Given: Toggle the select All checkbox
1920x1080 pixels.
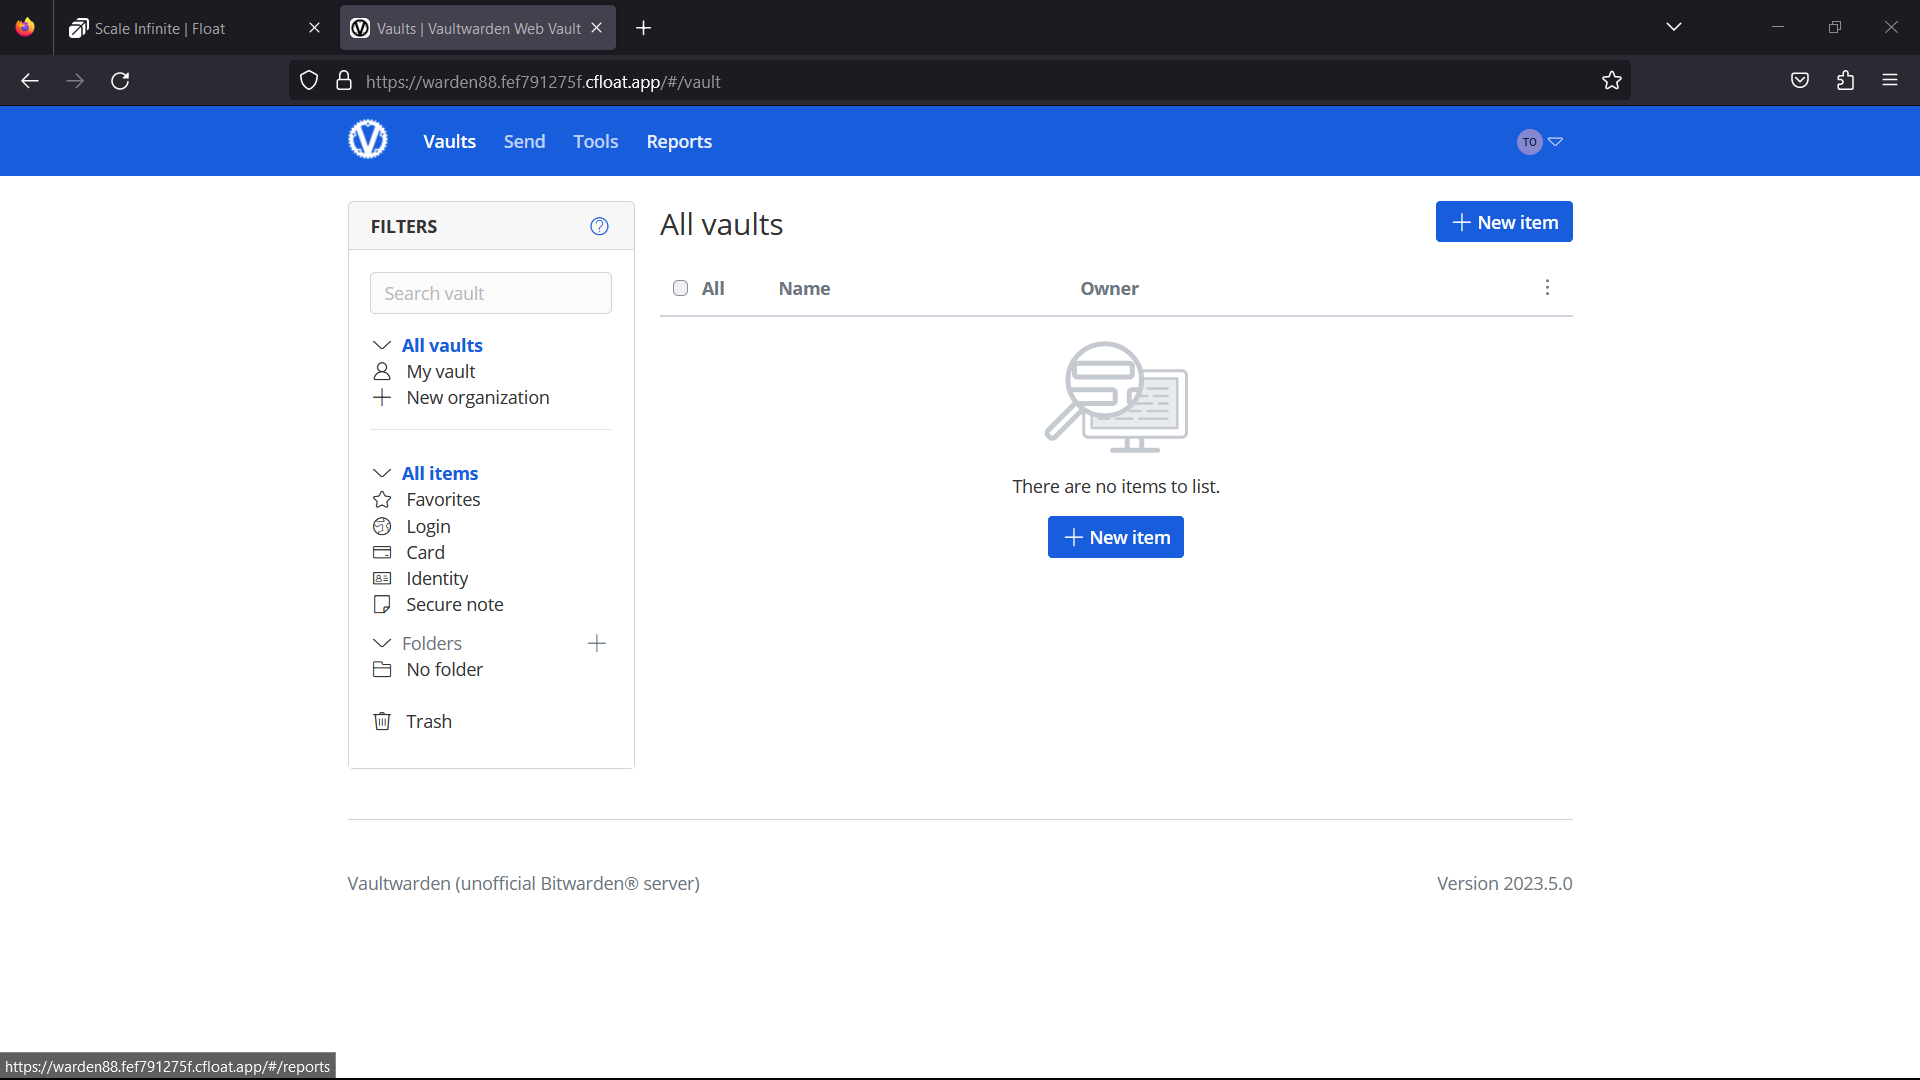Looking at the screenshot, I should pos(681,288).
